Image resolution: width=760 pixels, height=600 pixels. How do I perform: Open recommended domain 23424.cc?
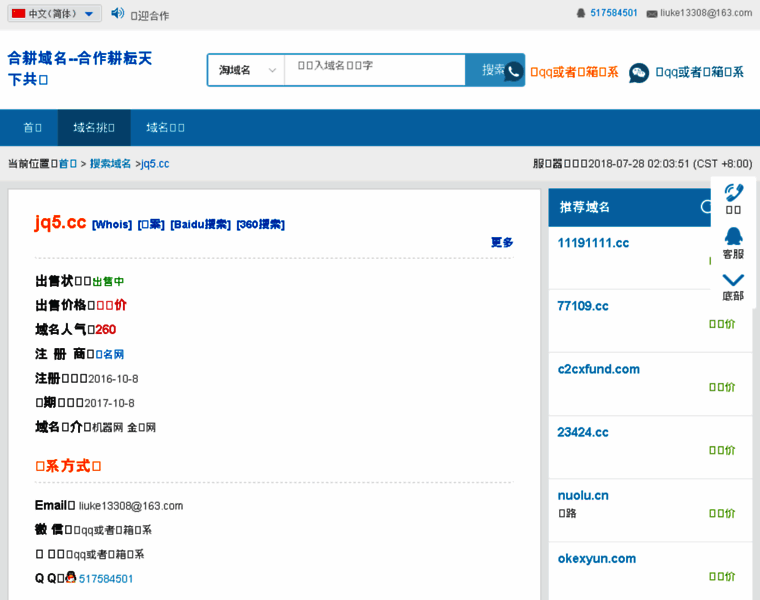[583, 432]
